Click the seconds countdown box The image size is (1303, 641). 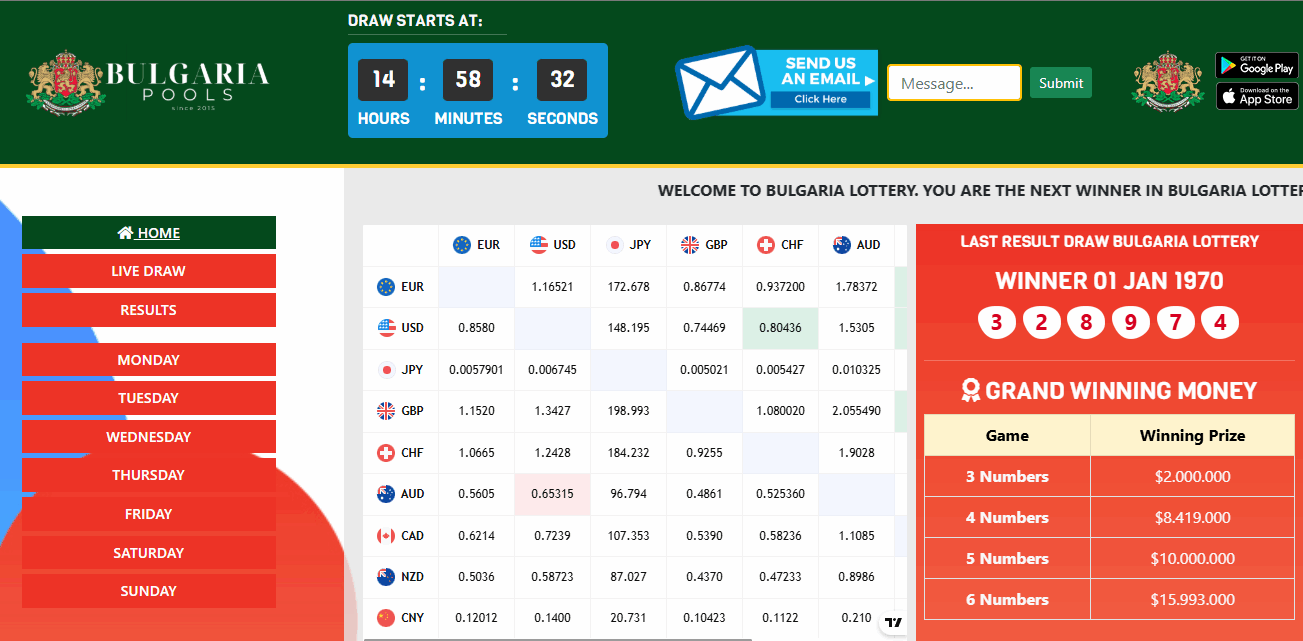tap(562, 80)
